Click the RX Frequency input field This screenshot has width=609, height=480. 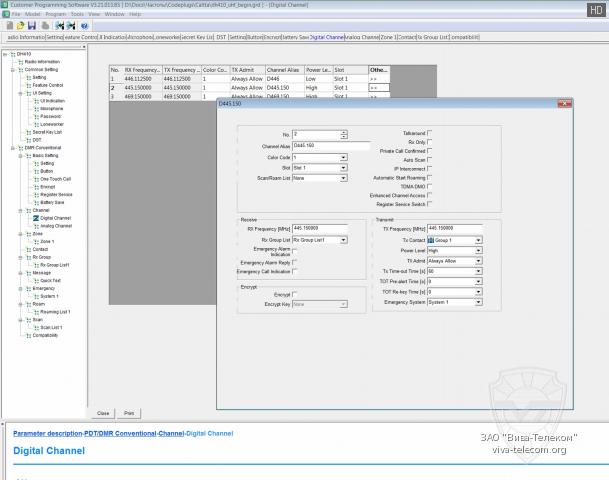(x=320, y=228)
